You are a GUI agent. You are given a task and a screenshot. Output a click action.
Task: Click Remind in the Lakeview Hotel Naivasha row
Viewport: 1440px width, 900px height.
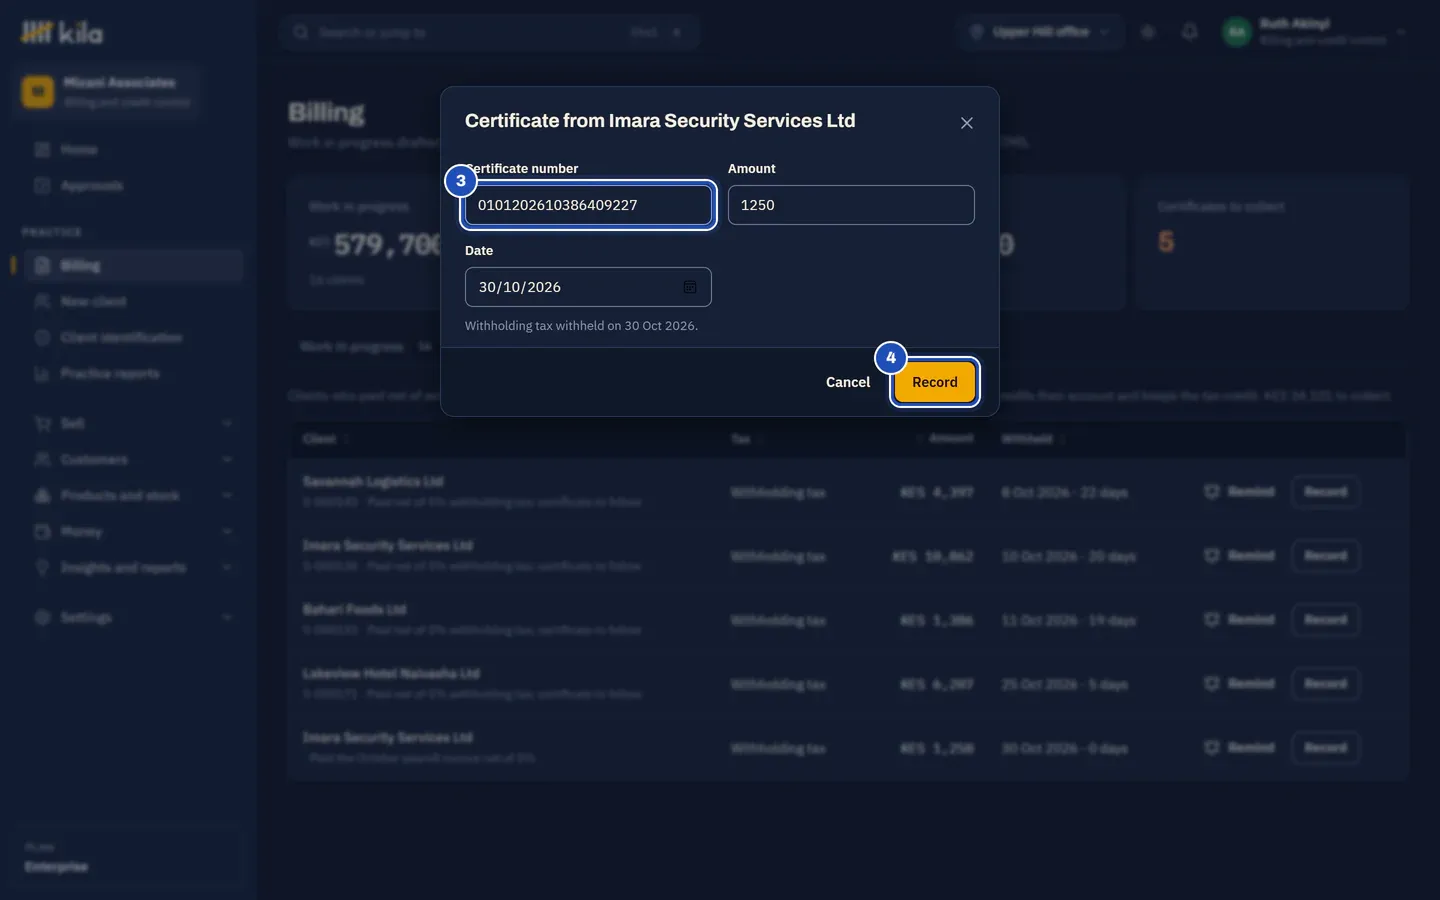(x=1239, y=684)
